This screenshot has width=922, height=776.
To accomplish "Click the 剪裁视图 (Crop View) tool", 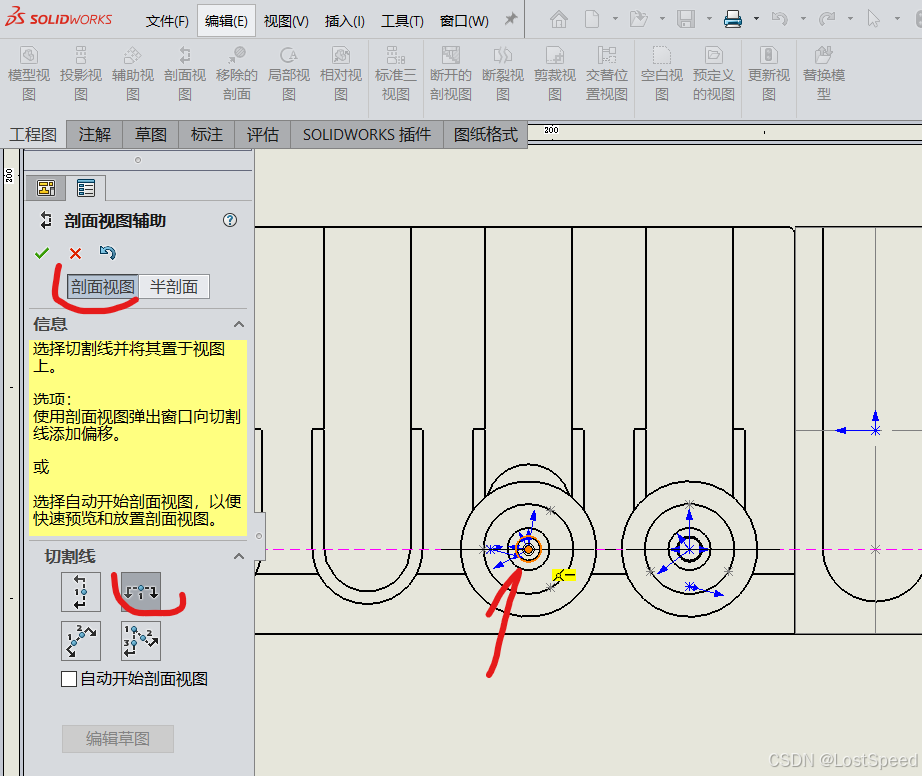I will coord(554,74).
